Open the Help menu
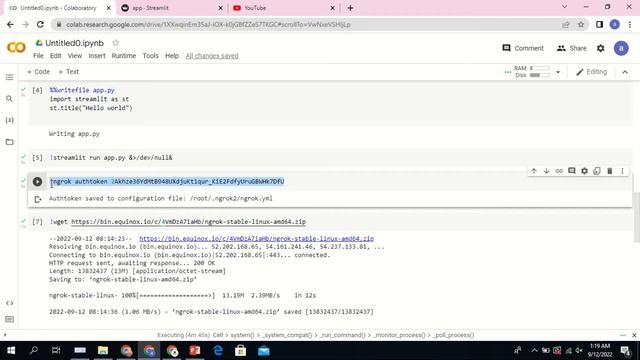This screenshot has width=640, height=360. pos(172,56)
